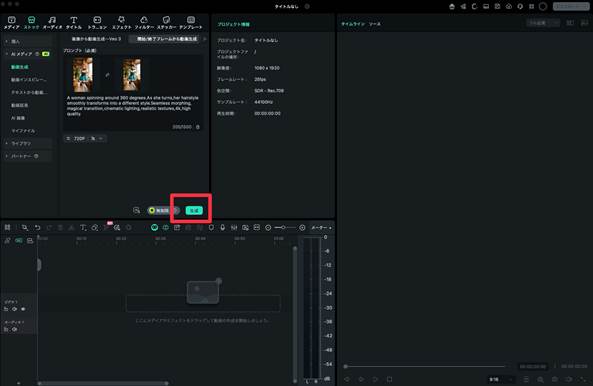Click the media drop zone in timeline
The height and width of the screenshot is (386, 593).
203,303
